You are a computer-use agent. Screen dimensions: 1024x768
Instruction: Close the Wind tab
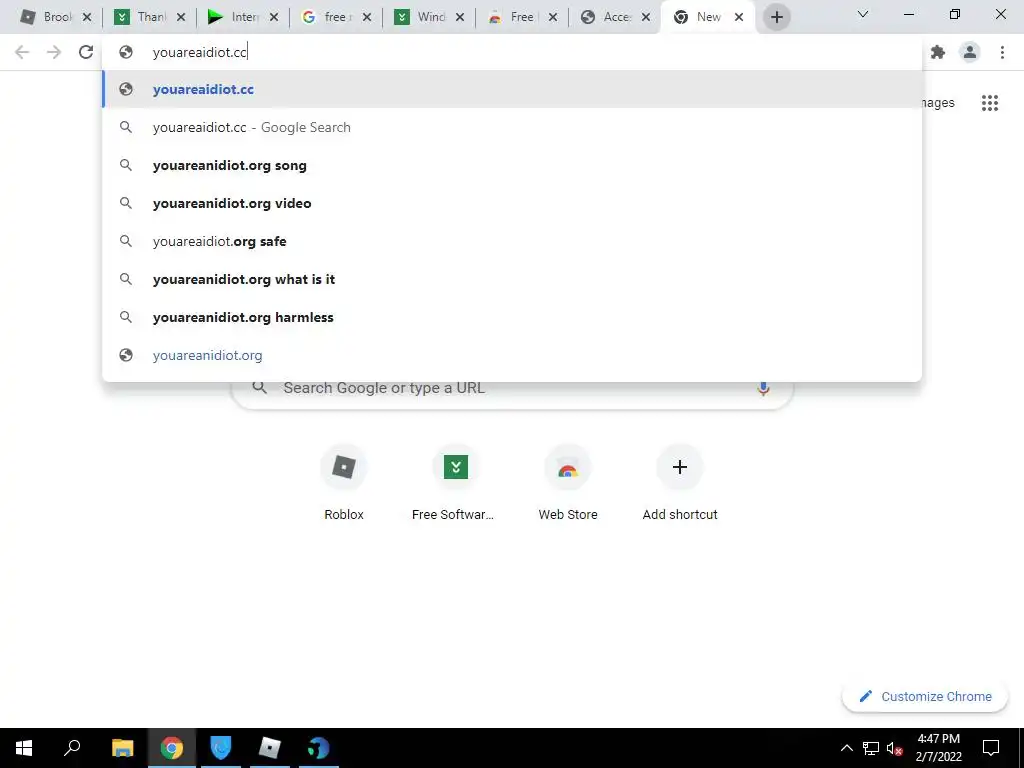coord(460,17)
